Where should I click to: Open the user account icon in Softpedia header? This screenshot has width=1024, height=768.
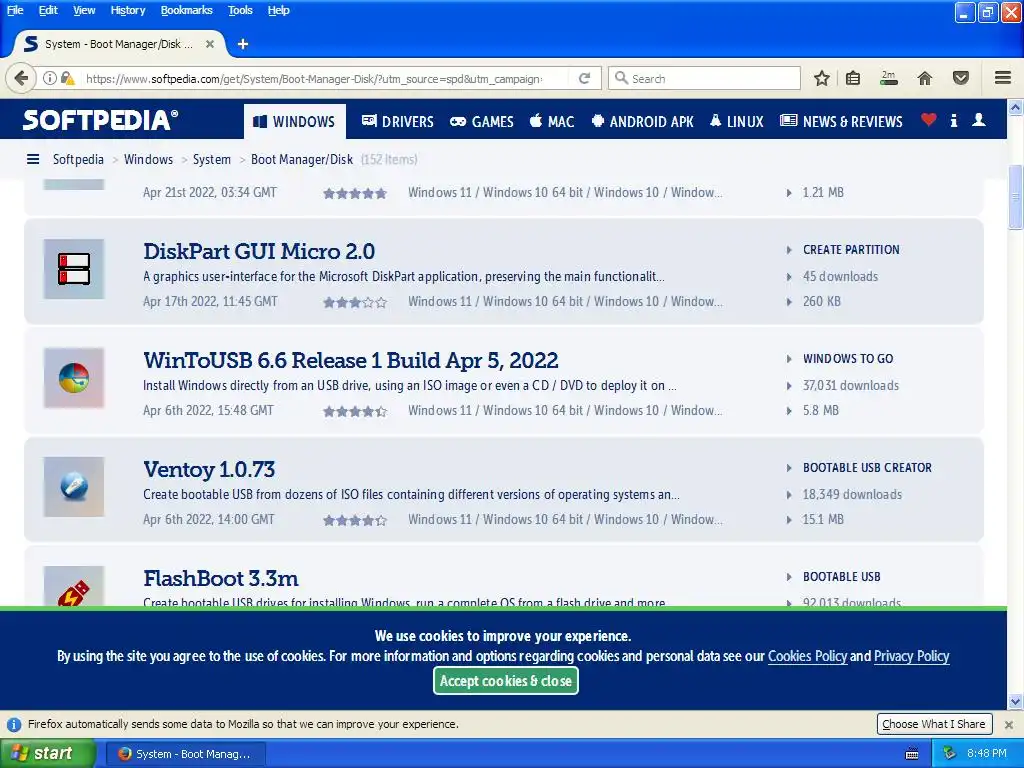coord(979,120)
